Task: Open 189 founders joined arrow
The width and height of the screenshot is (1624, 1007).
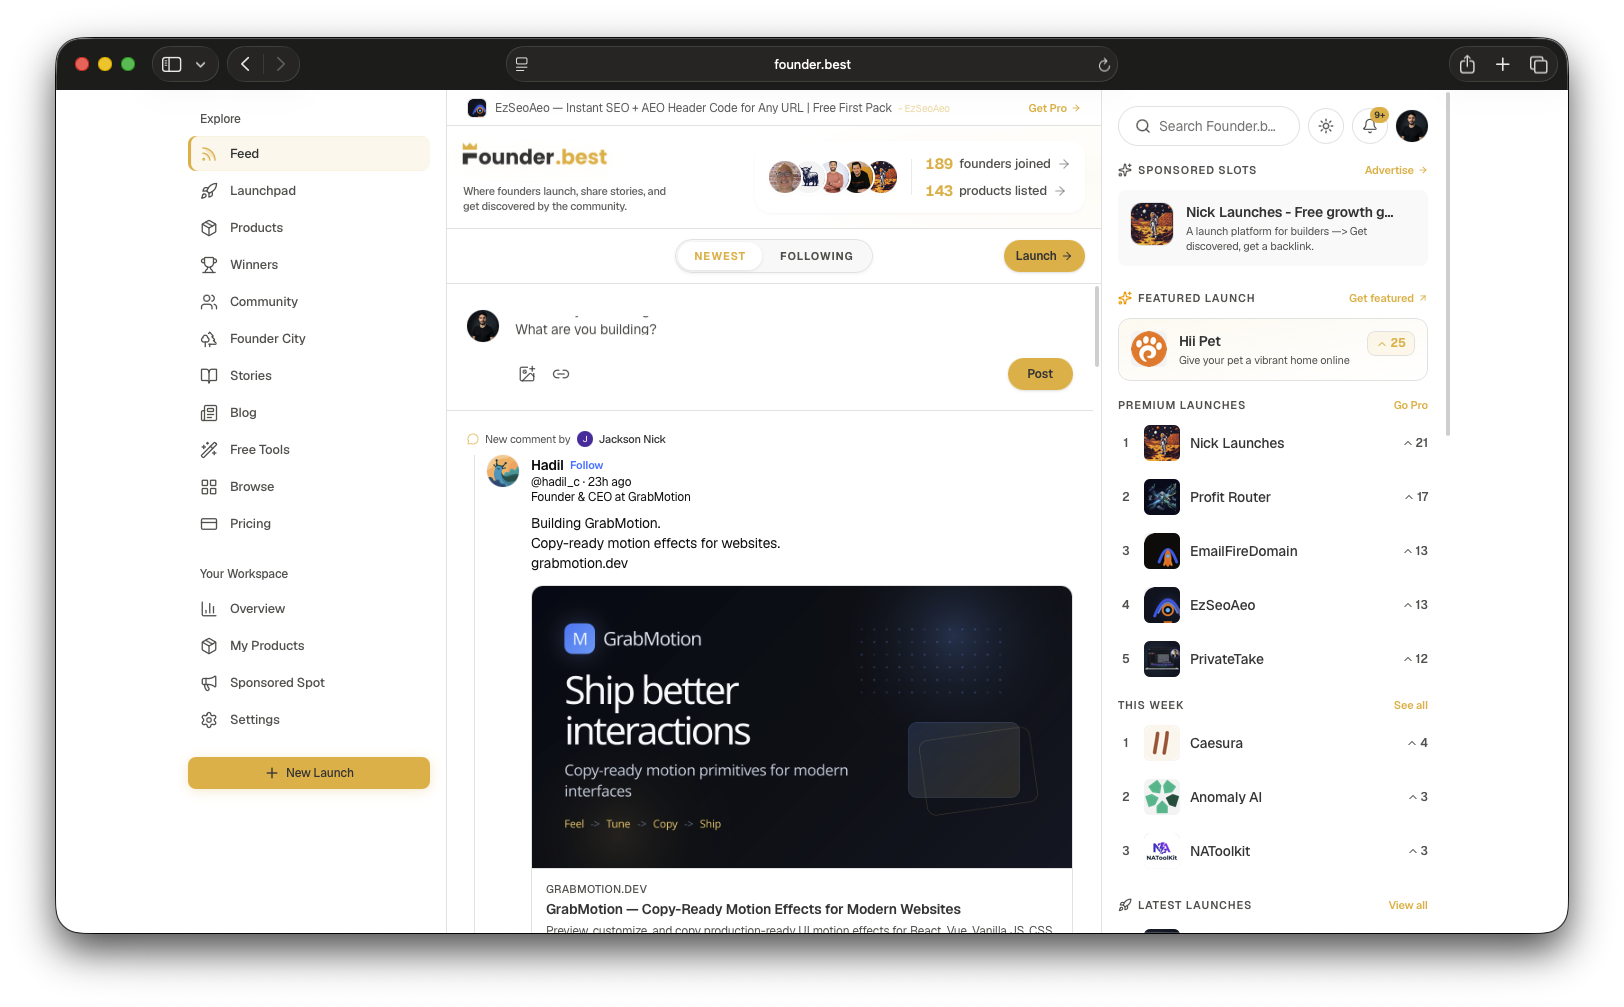Action: pos(1064,164)
